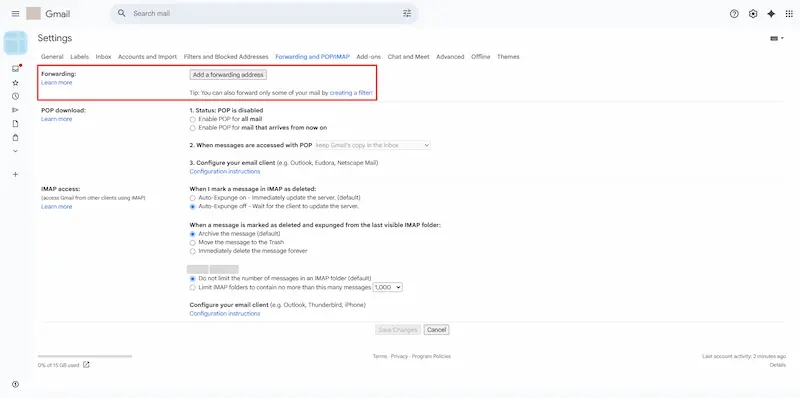Open the Themes tab
The height and width of the screenshot is (398, 800).
tap(508, 57)
